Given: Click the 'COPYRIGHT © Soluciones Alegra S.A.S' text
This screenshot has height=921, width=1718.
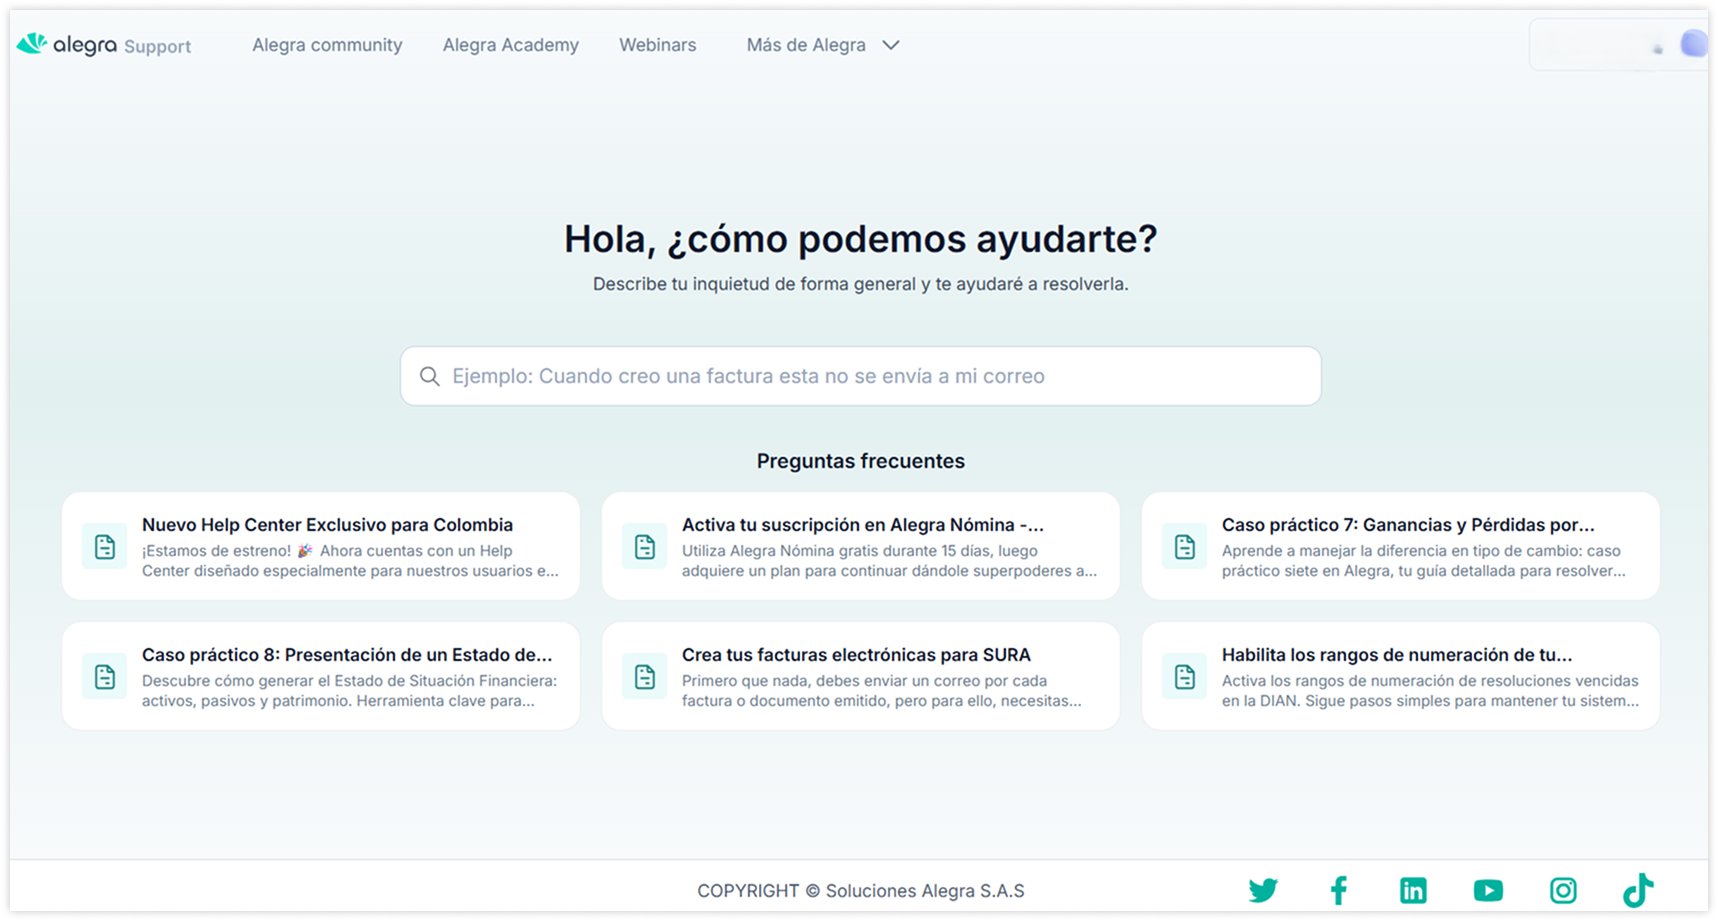Looking at the screenshot, I should coord(861,891).
